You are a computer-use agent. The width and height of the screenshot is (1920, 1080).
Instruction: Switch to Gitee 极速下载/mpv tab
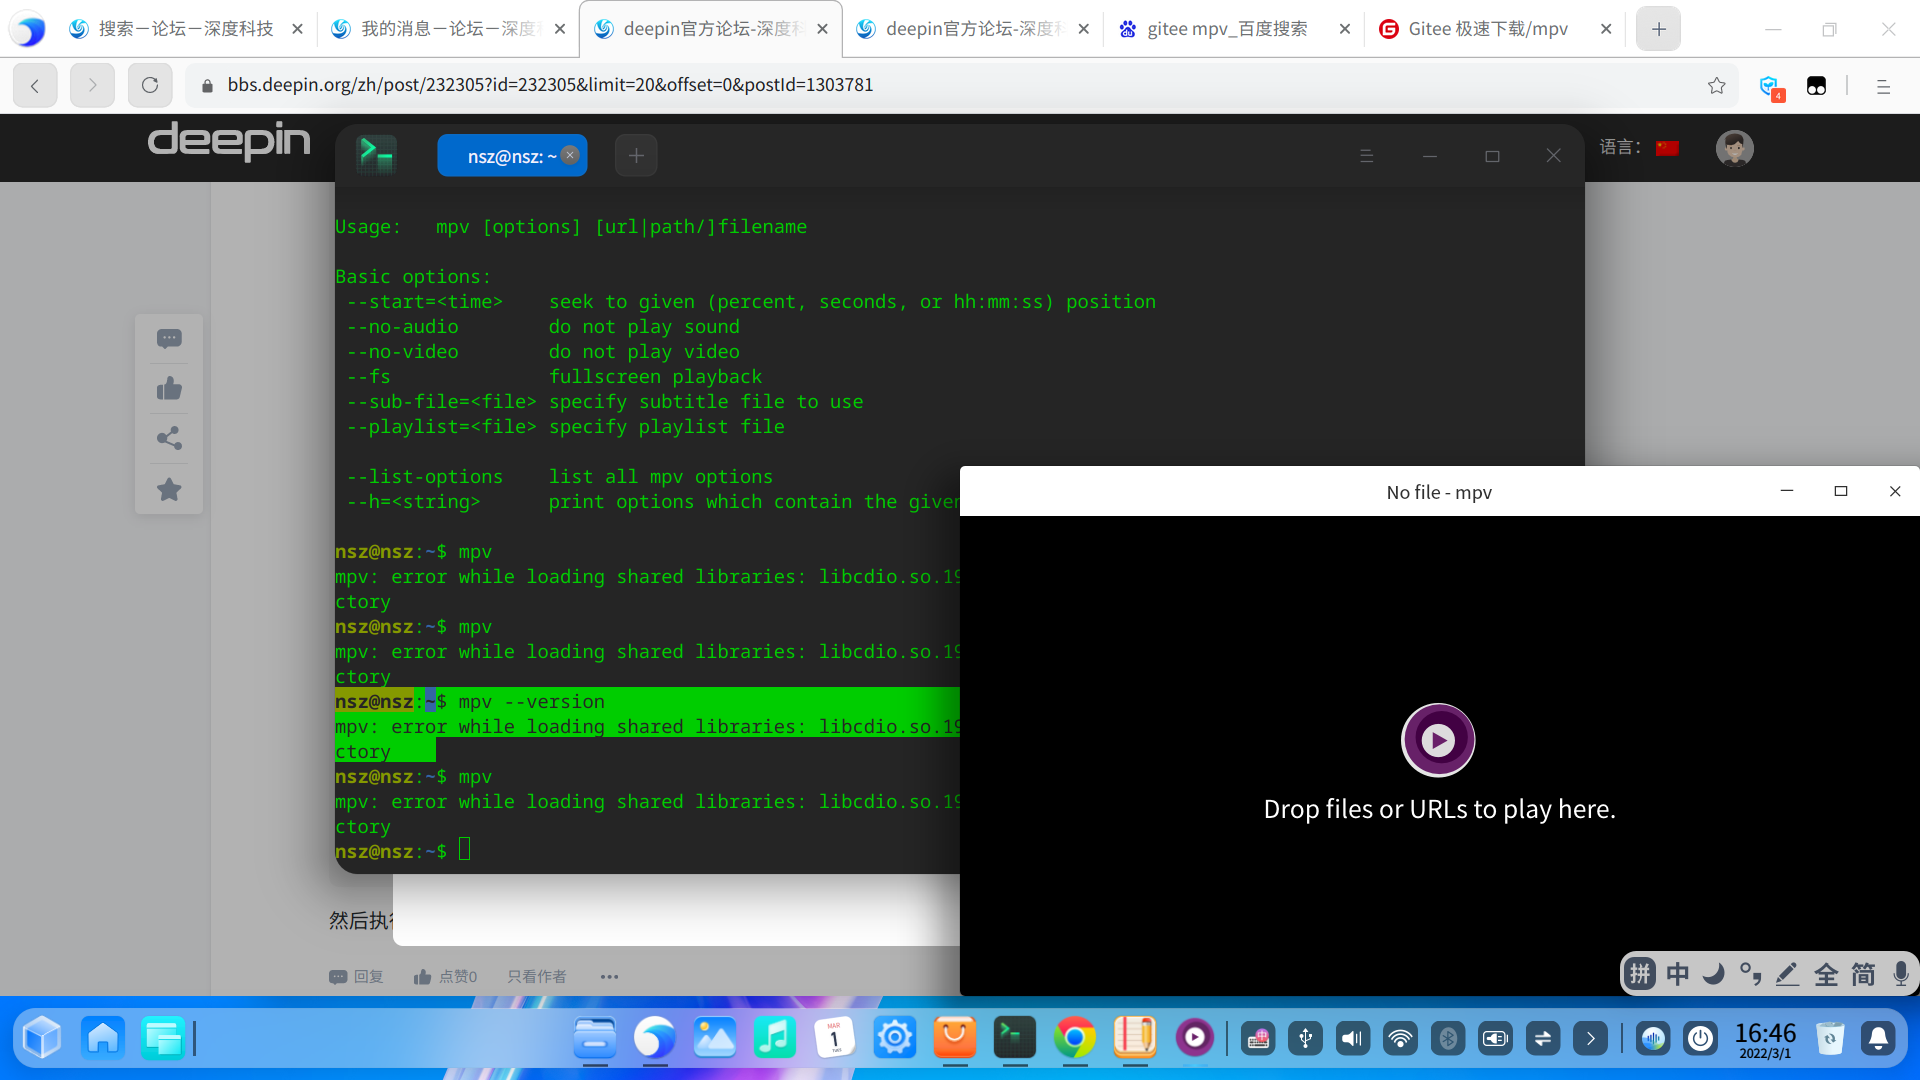(x=1487, y=29)
